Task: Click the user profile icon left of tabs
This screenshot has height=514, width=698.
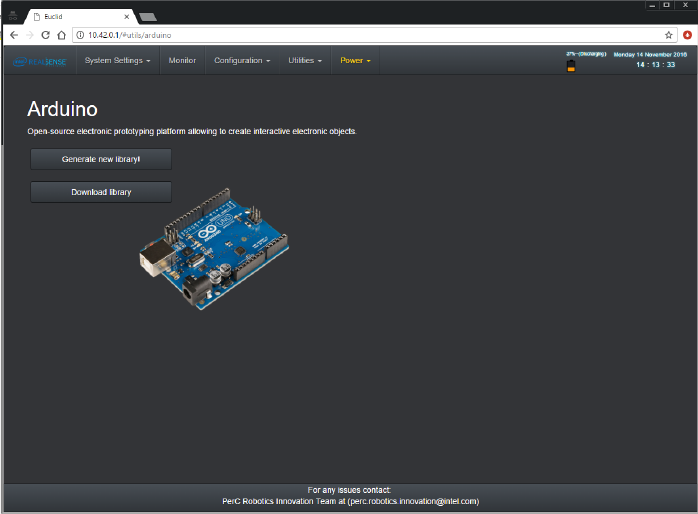Action: (13, 16)
